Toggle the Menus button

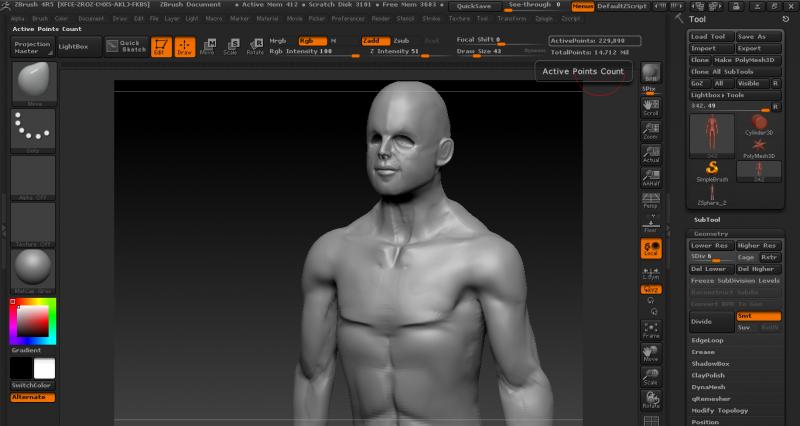(x=582, y=6)
